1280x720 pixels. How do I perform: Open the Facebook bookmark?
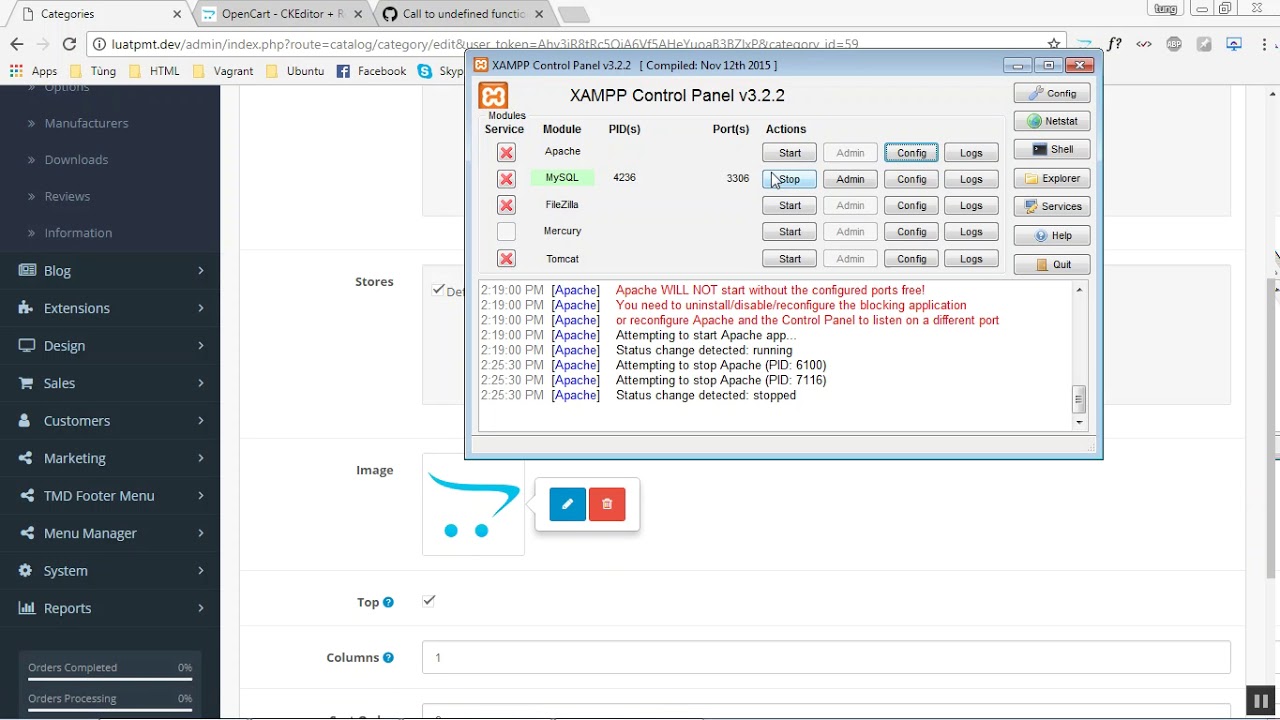click(x=372, y=71)
